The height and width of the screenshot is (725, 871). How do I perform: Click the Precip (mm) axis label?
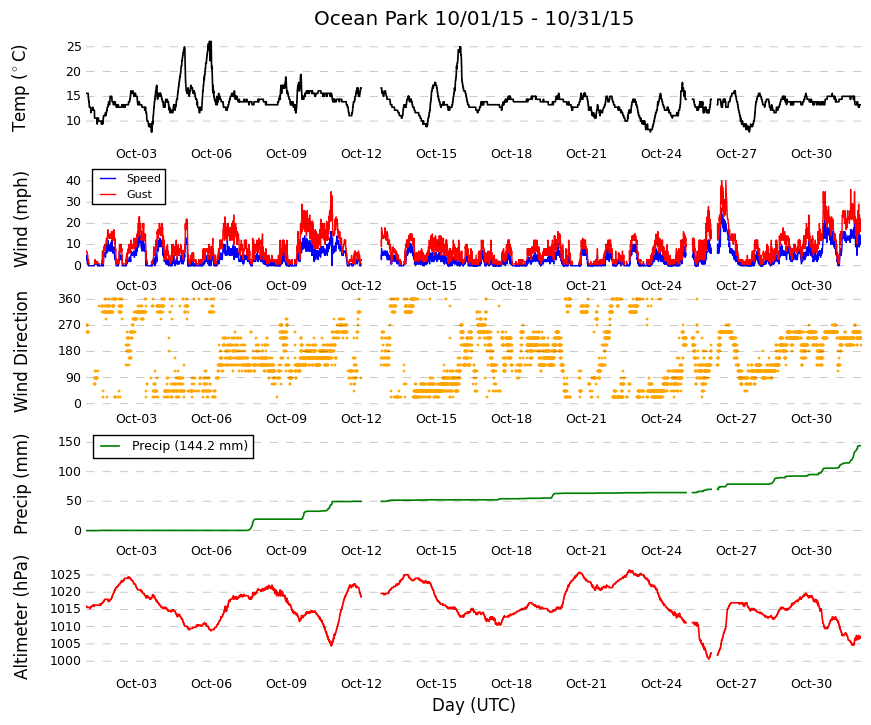(x=20, y=484)
